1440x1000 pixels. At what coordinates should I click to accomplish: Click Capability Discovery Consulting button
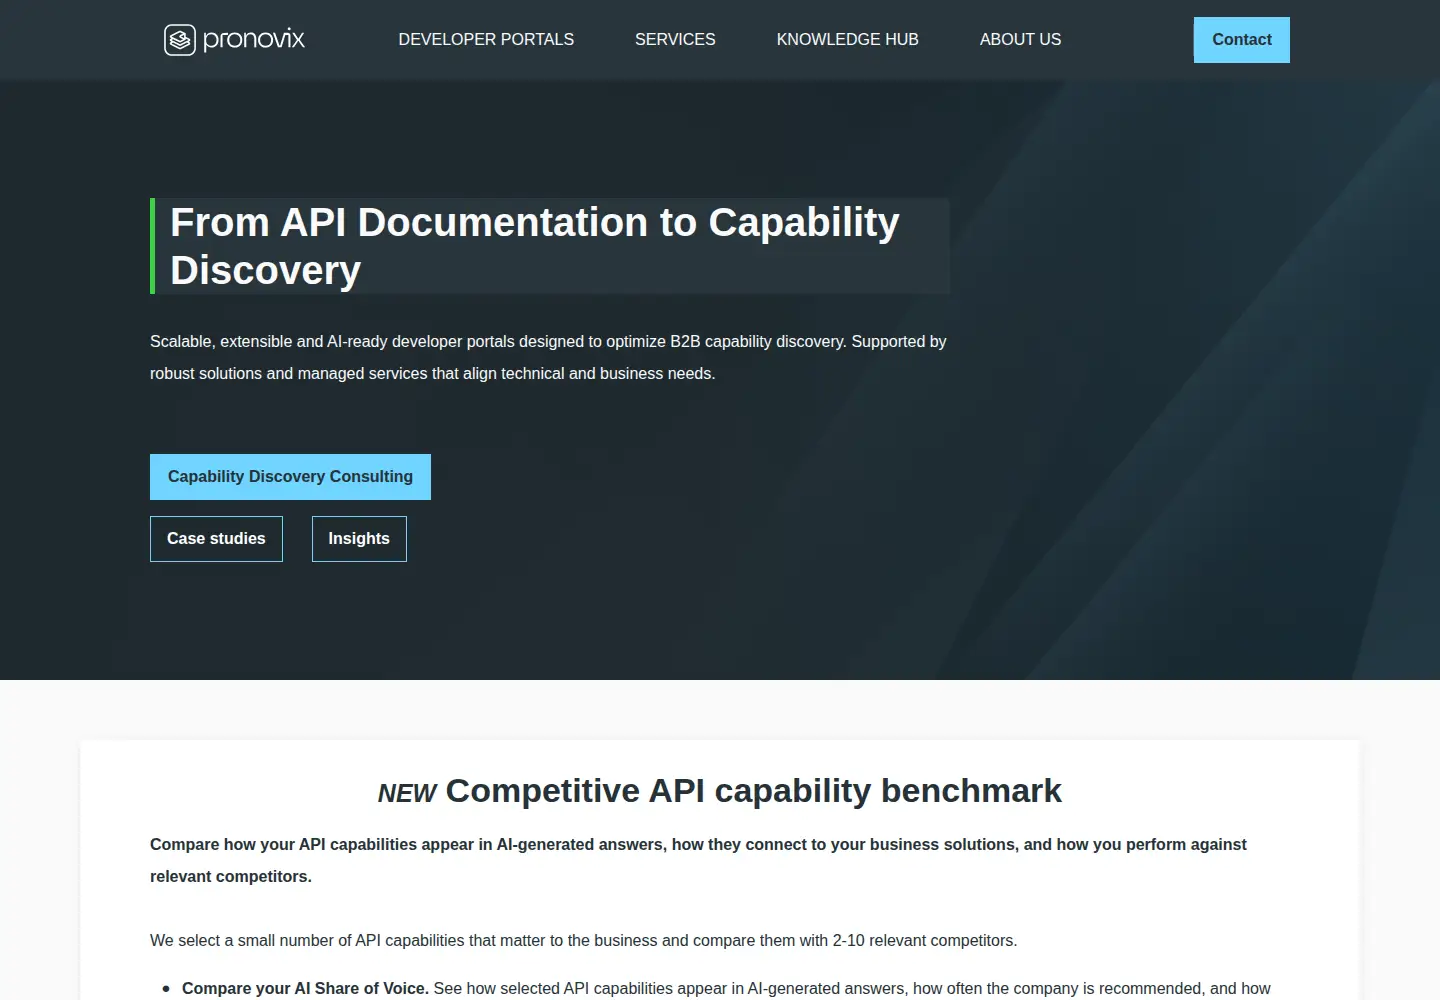pyautogui.click(x=290, y=477)
